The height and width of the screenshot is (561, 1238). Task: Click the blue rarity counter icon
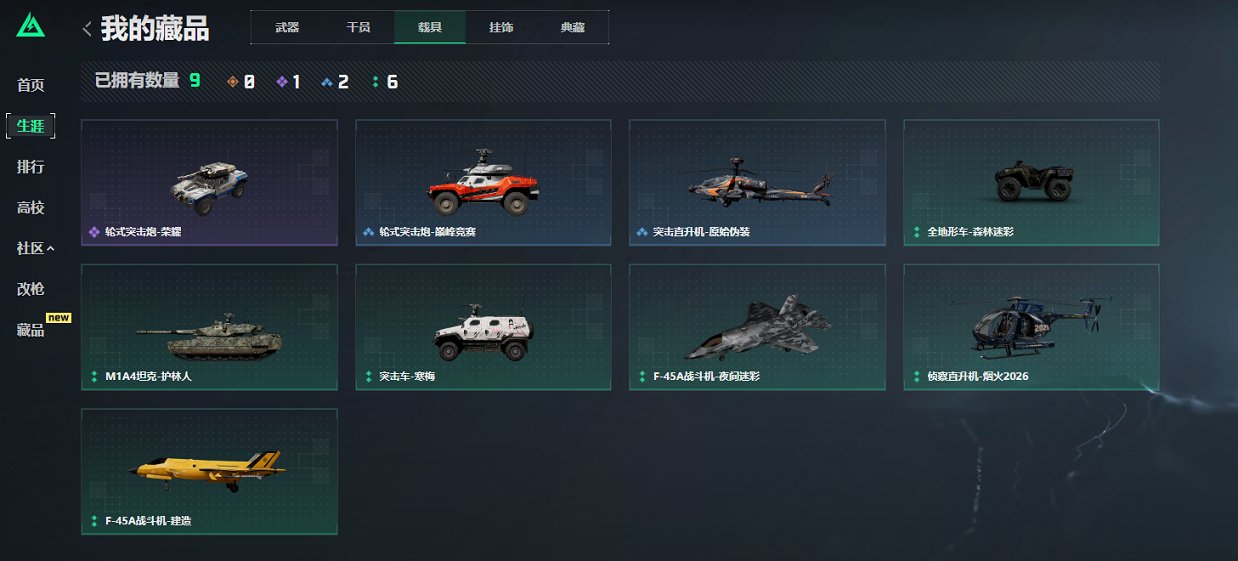(327, 82)
